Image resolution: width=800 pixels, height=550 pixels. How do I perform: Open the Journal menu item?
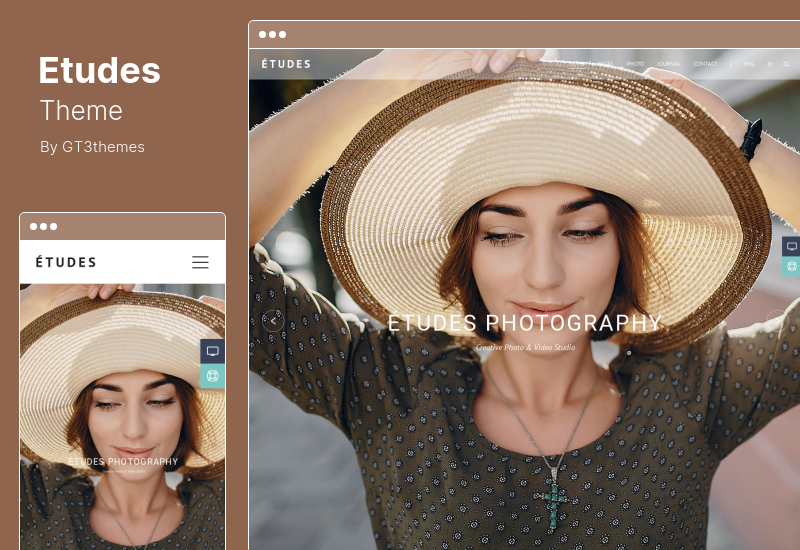(x=668, y=64)
